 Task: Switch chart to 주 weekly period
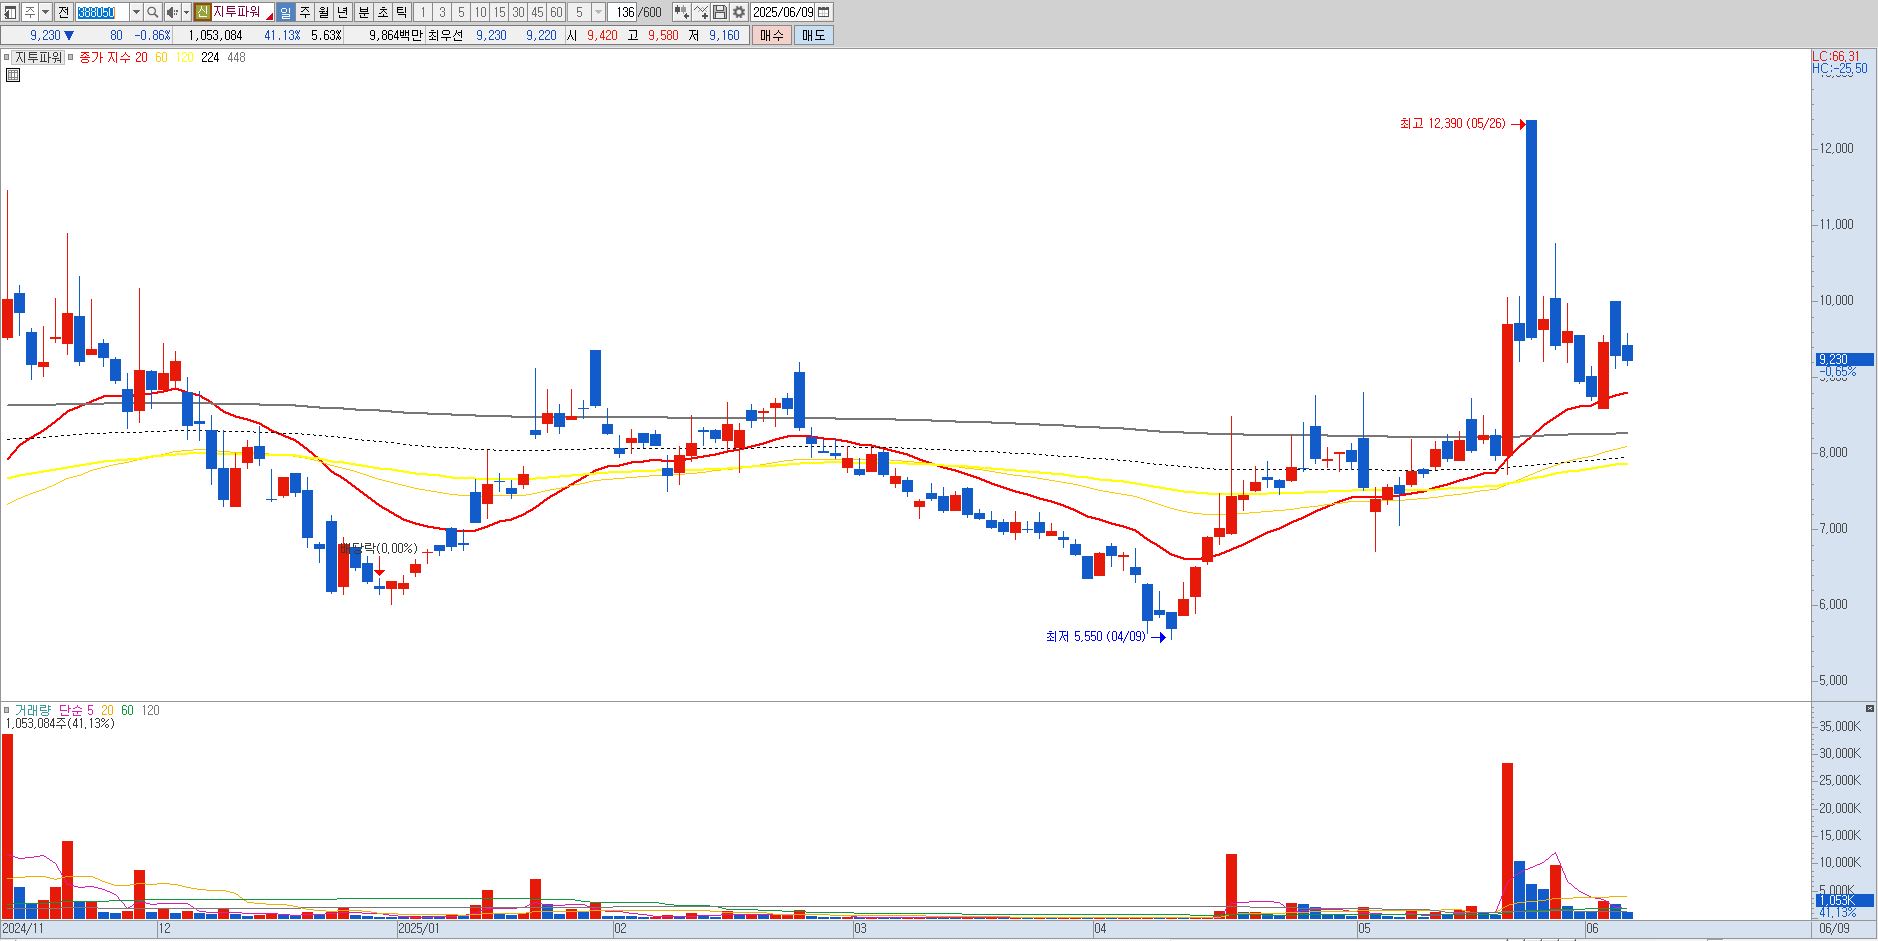(x=305, y=12)
